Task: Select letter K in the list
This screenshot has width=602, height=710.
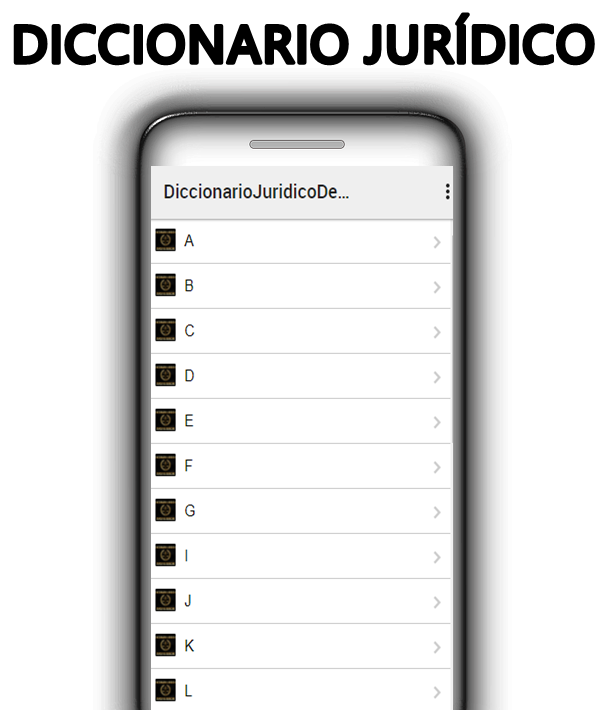Action: point(301,646)
